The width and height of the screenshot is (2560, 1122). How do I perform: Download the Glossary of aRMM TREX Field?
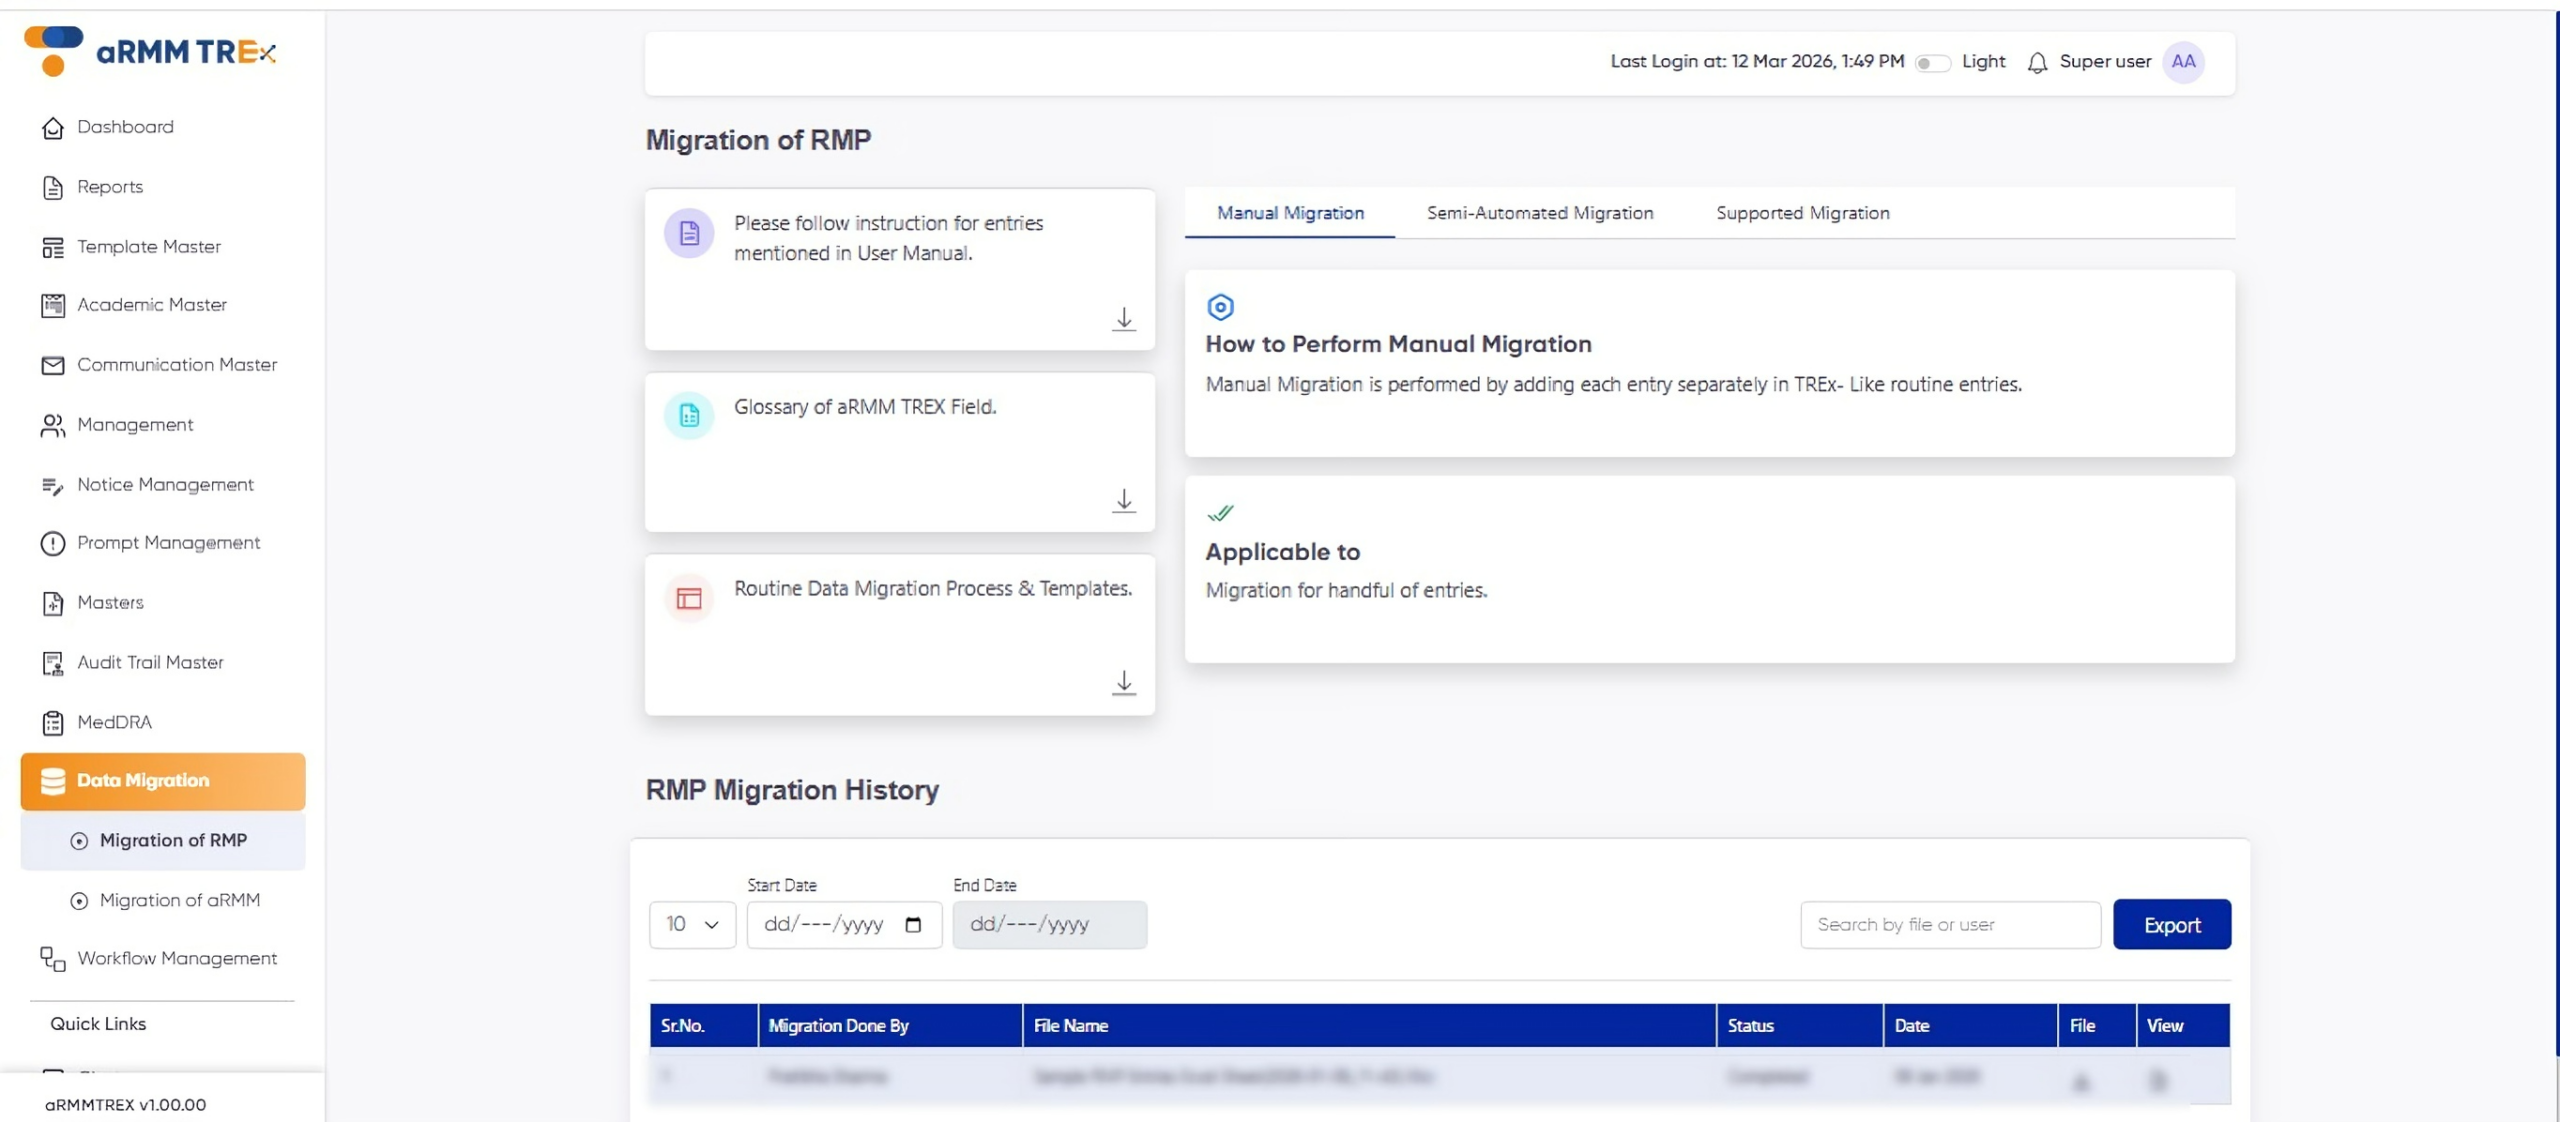point(1124,502)
